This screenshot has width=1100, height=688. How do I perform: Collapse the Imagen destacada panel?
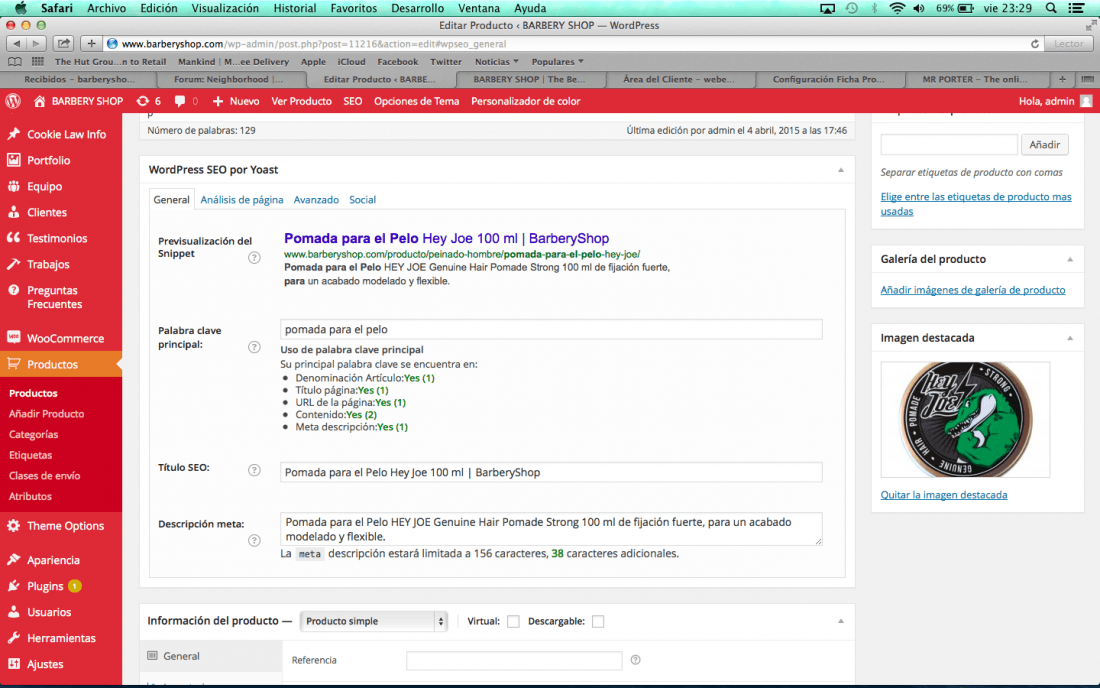(x=1070, y=338)
